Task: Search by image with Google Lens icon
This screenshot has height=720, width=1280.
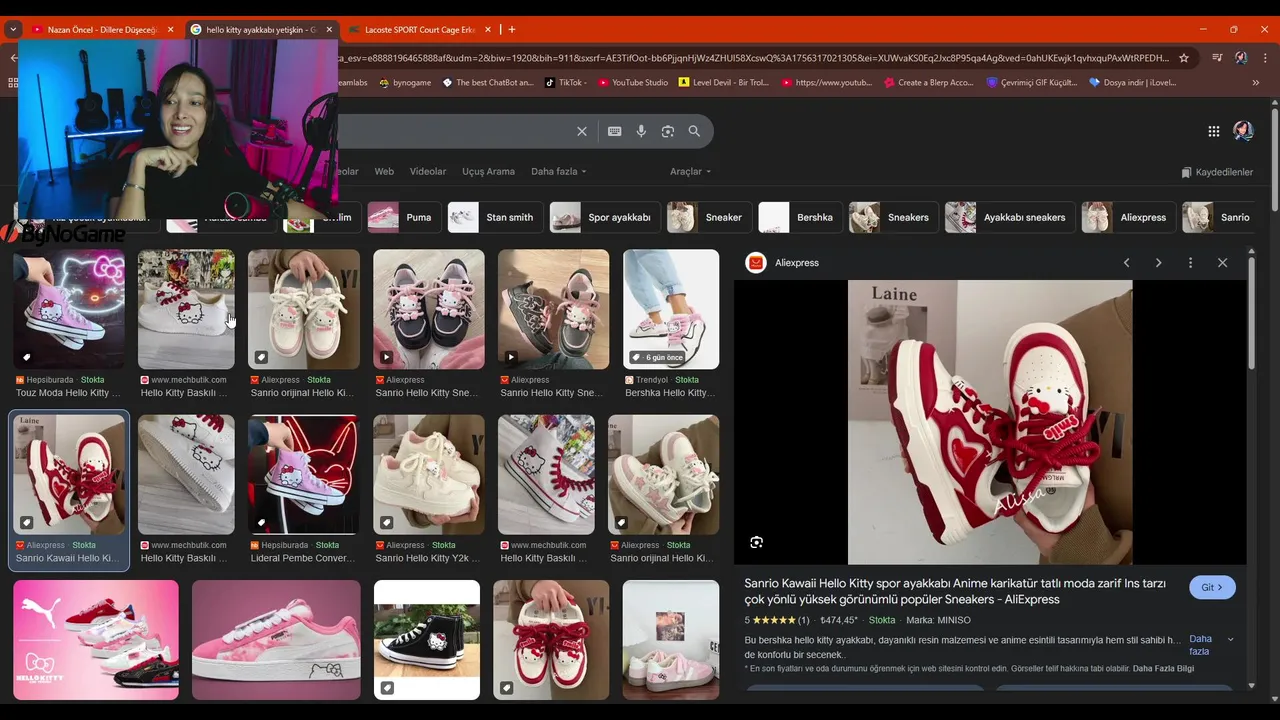Action: pyautogui.click(x=668, y=131)
